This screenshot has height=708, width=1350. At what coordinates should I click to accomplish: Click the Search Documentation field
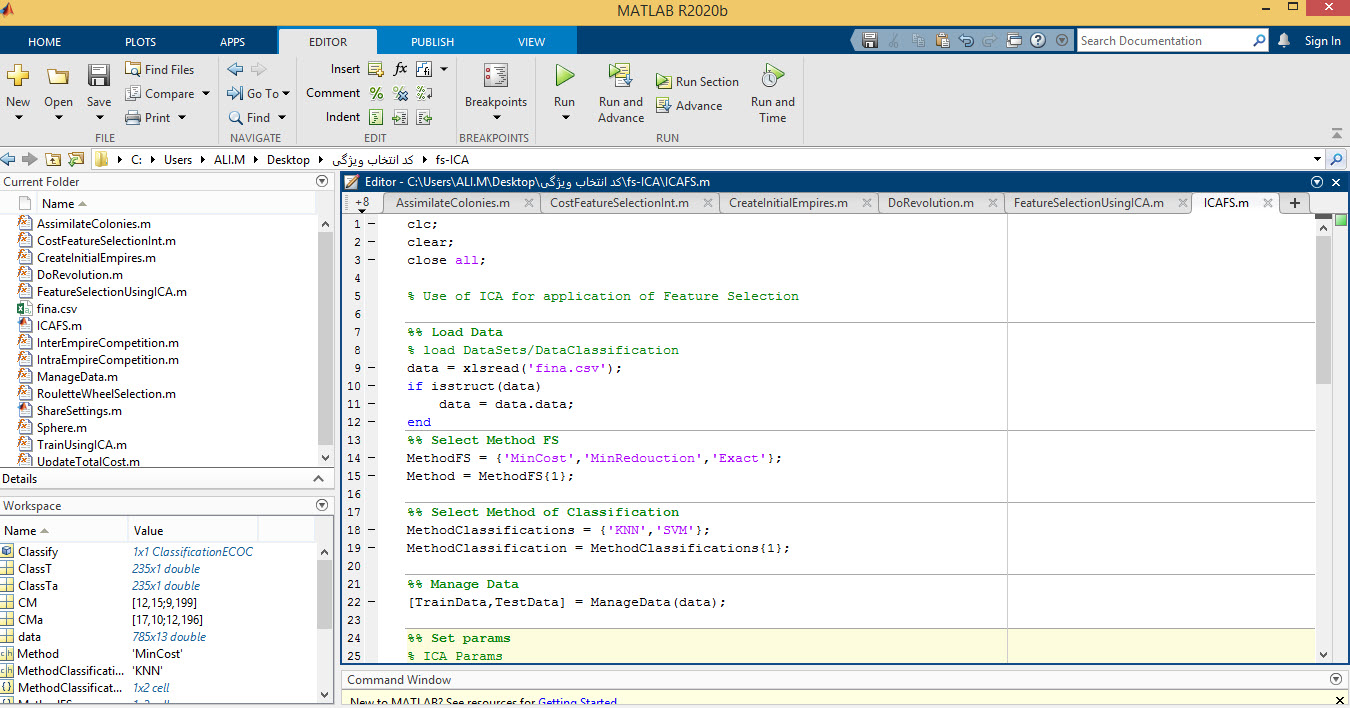click(x=1163, y=41)
